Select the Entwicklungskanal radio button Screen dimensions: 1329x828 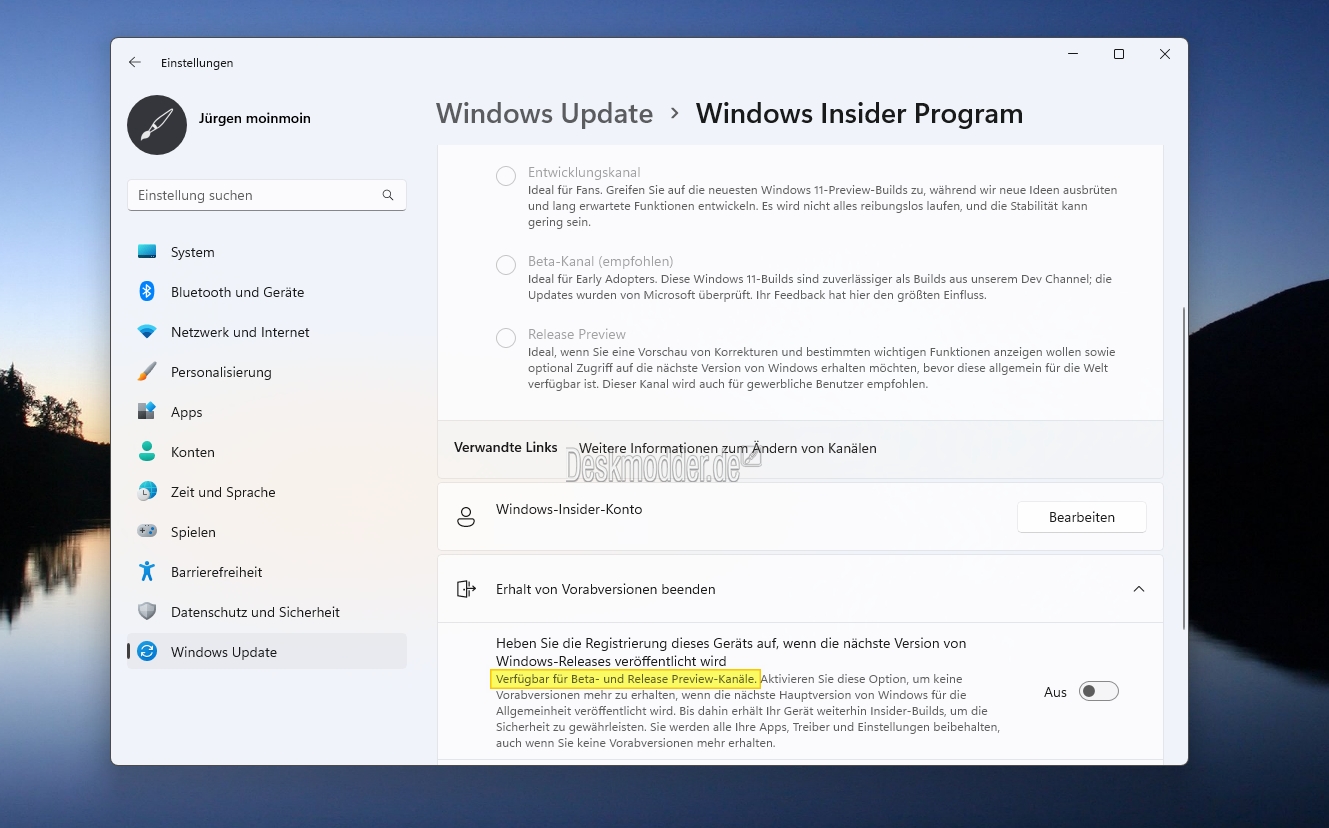coord(506,176)
